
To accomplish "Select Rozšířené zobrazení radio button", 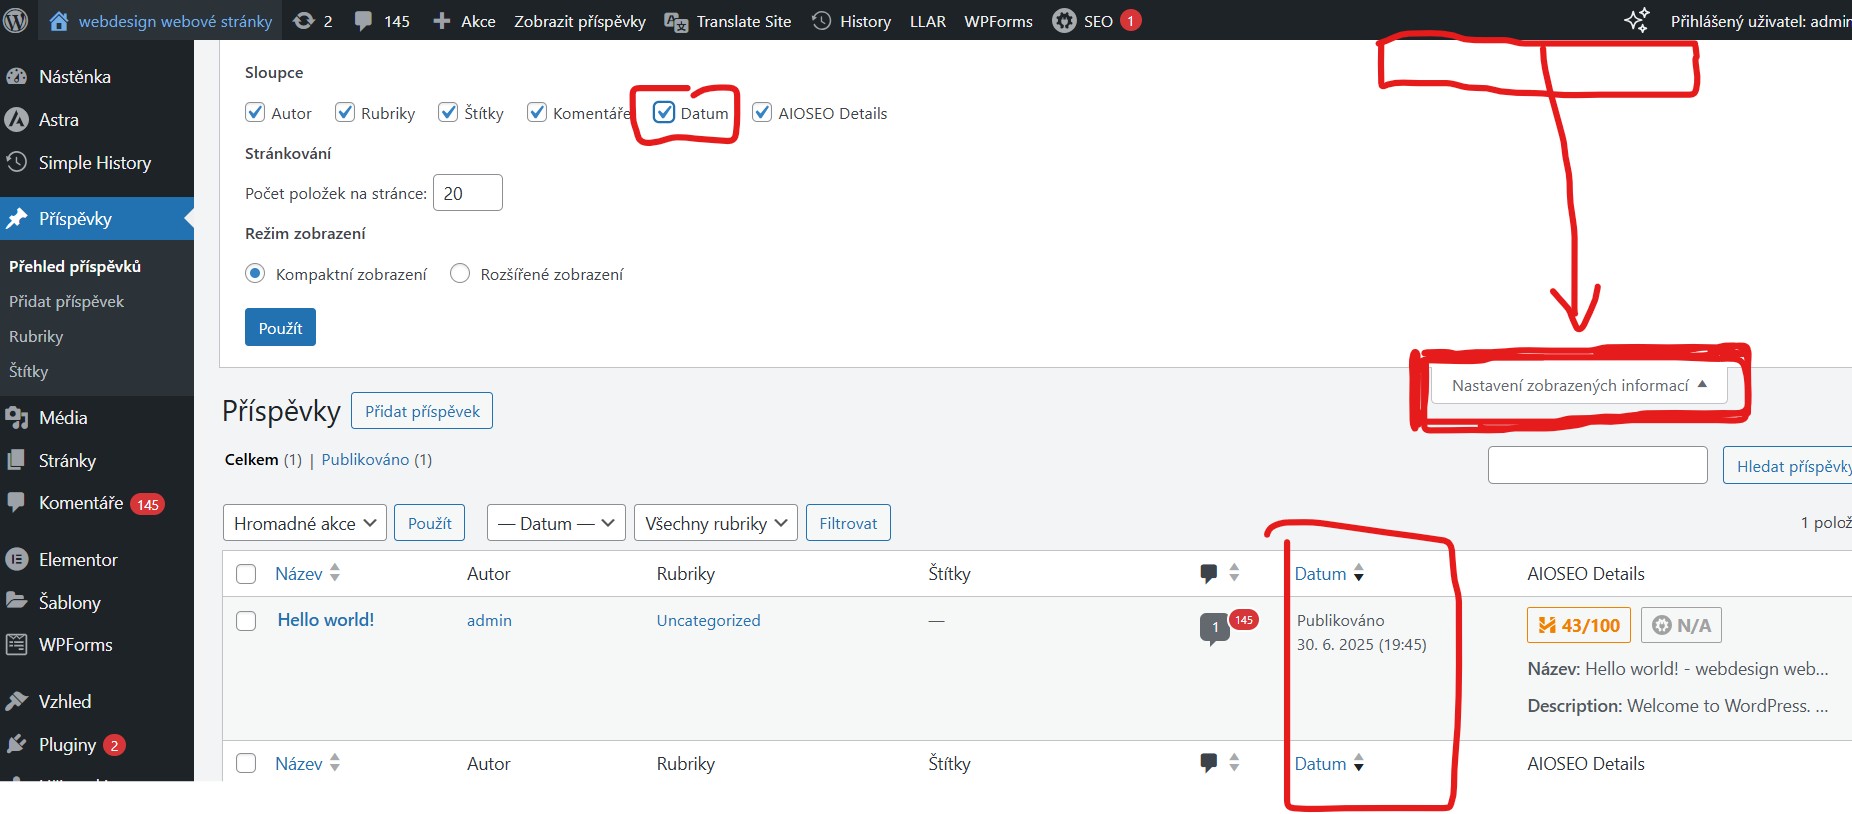I will pos(460,273).
